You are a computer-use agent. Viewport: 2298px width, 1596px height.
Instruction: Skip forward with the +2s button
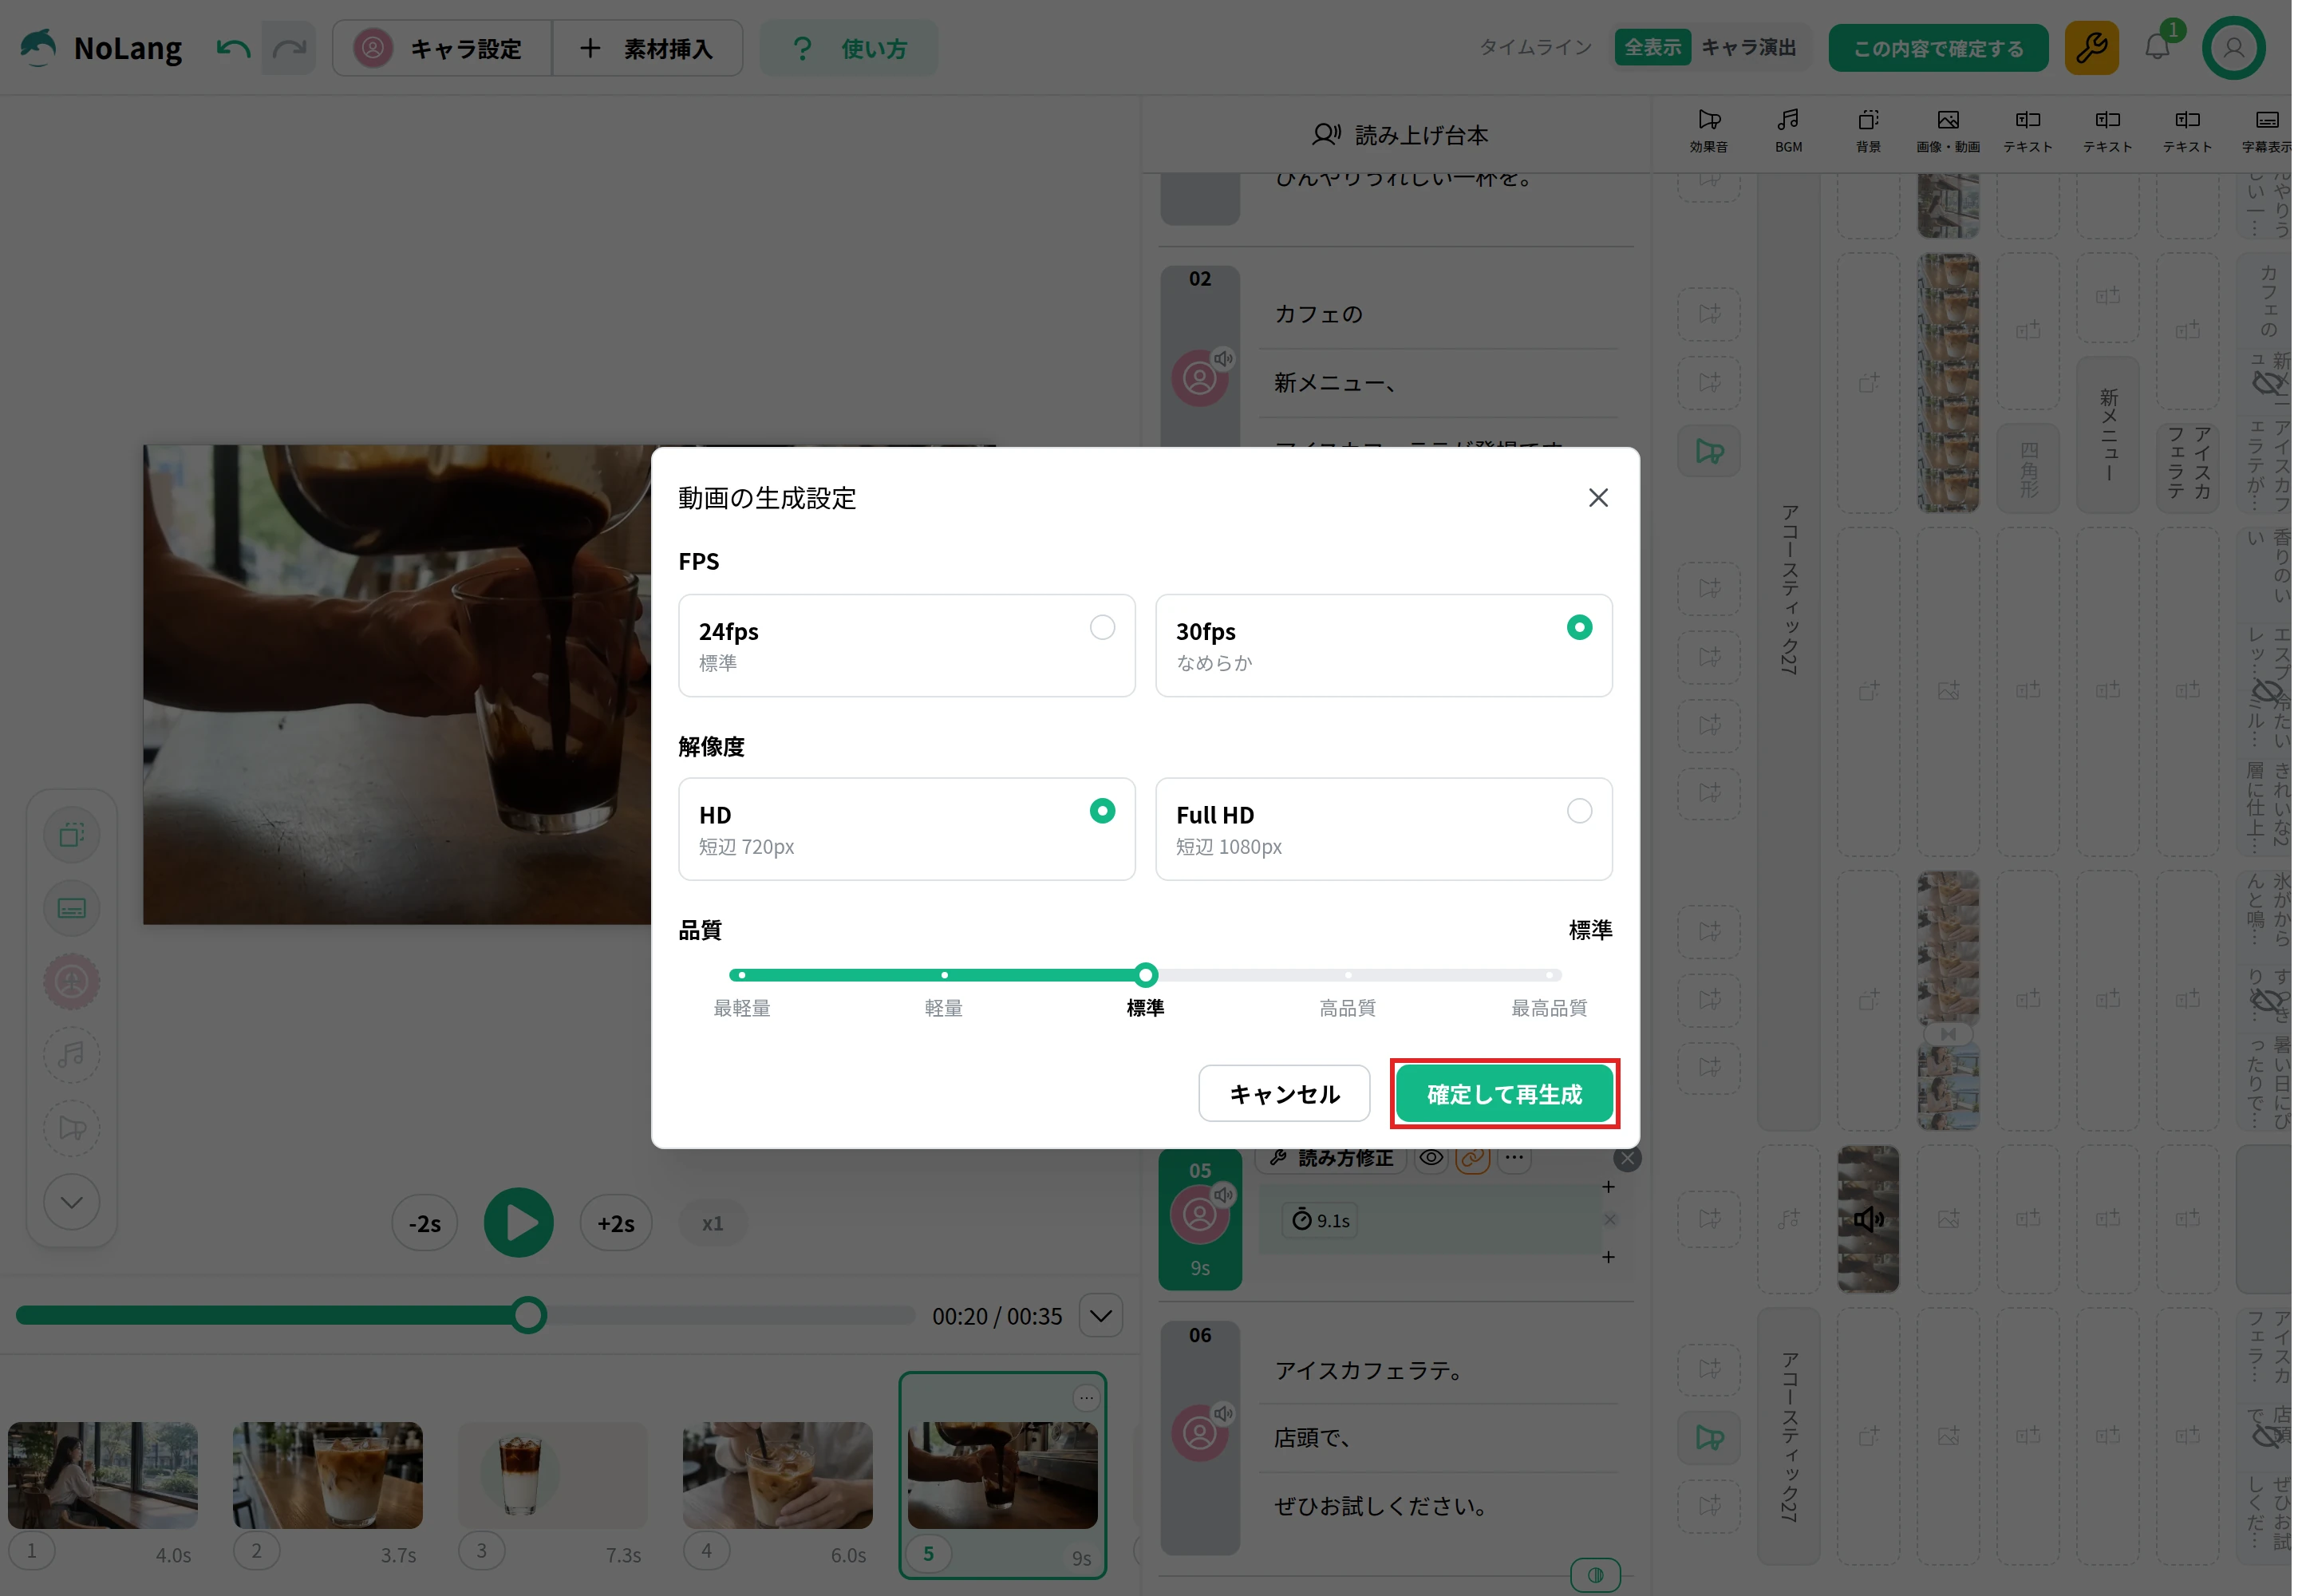tap(616, 1224)
